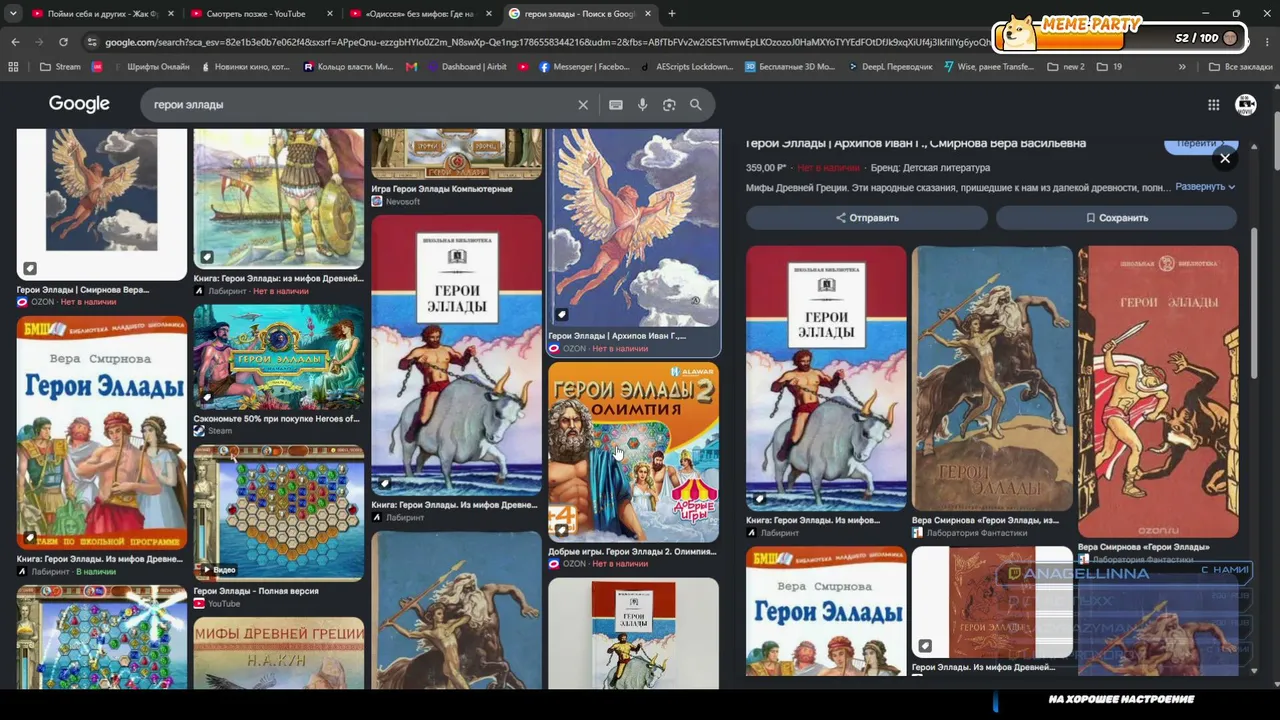Viewport: 1280px width, 720px height.
Task: Open the Google account avatar menu
Action: tap(1246, 105)
